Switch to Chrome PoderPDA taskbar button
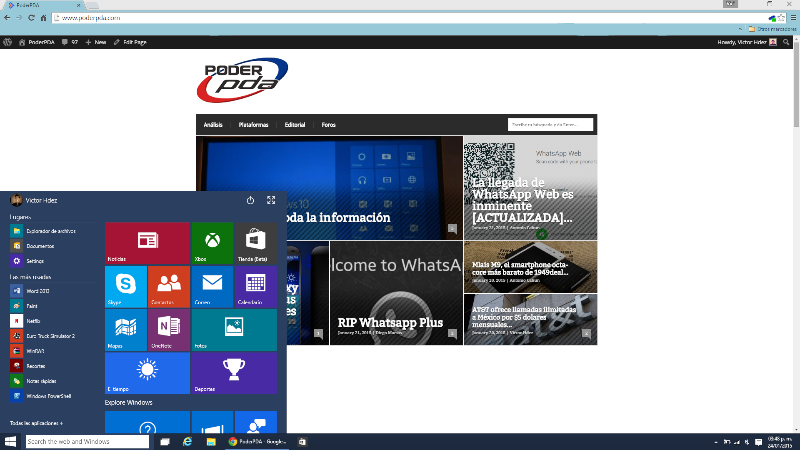 coord(257,442)
